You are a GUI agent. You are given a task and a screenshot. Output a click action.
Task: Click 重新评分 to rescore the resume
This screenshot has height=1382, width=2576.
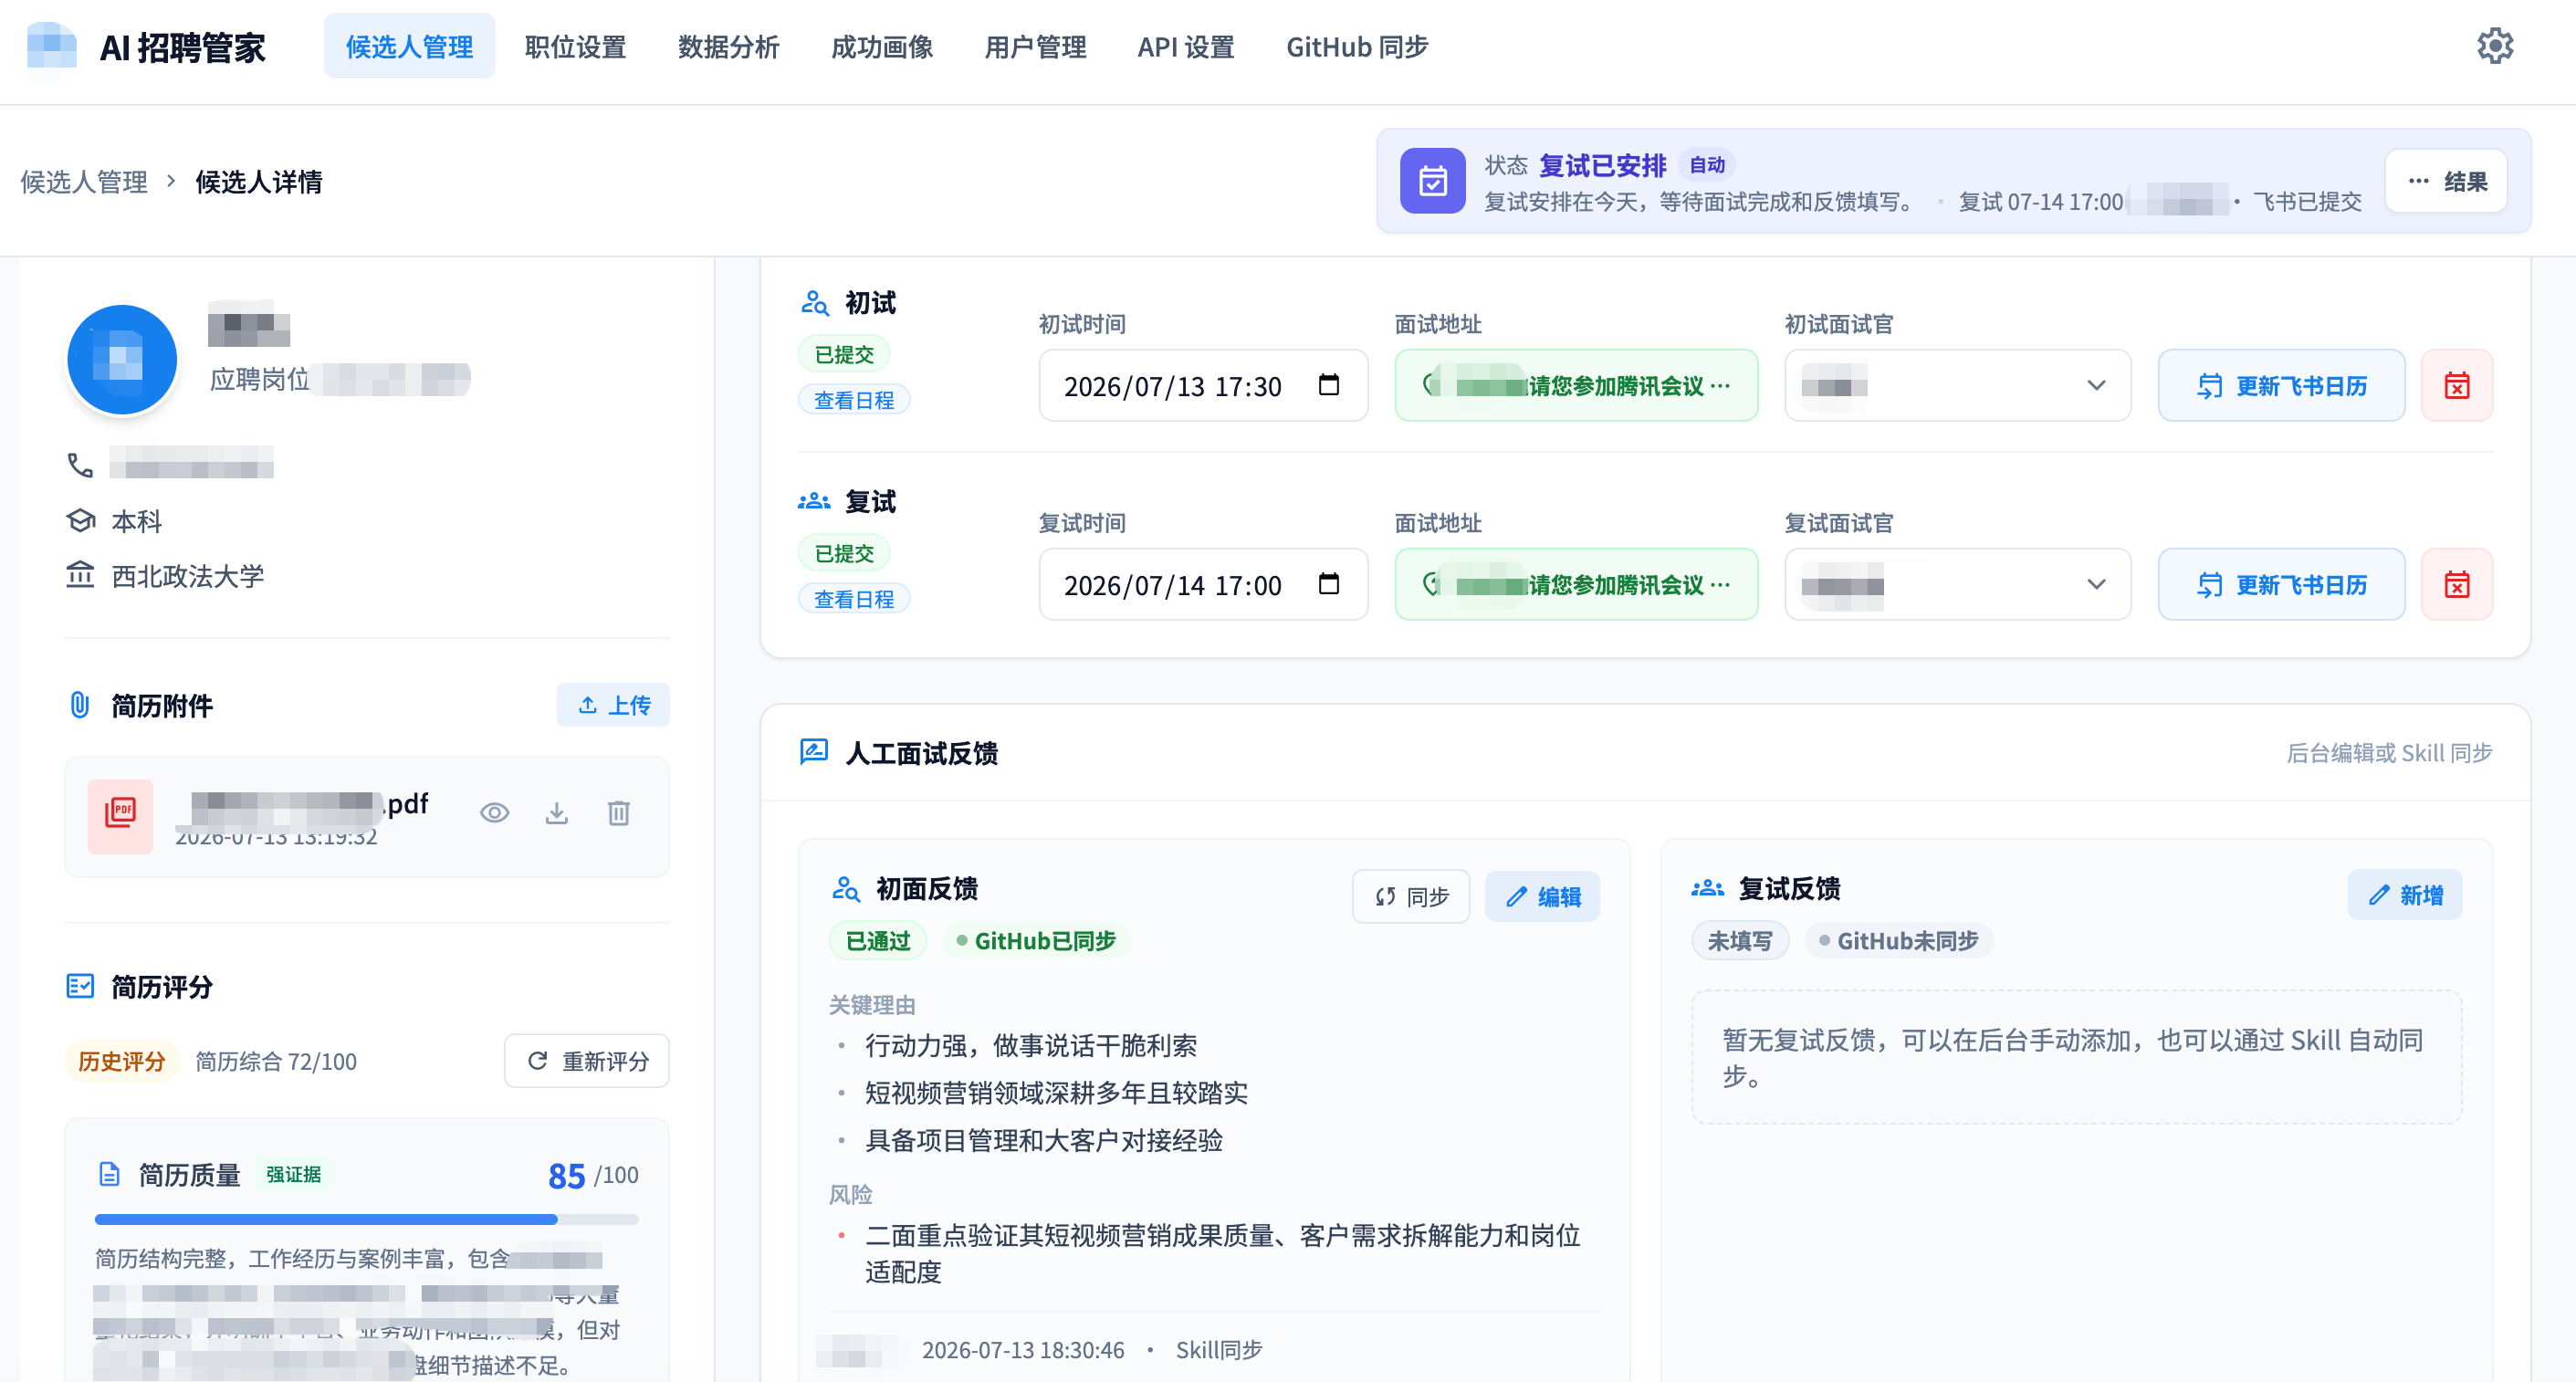point(587,1060)
